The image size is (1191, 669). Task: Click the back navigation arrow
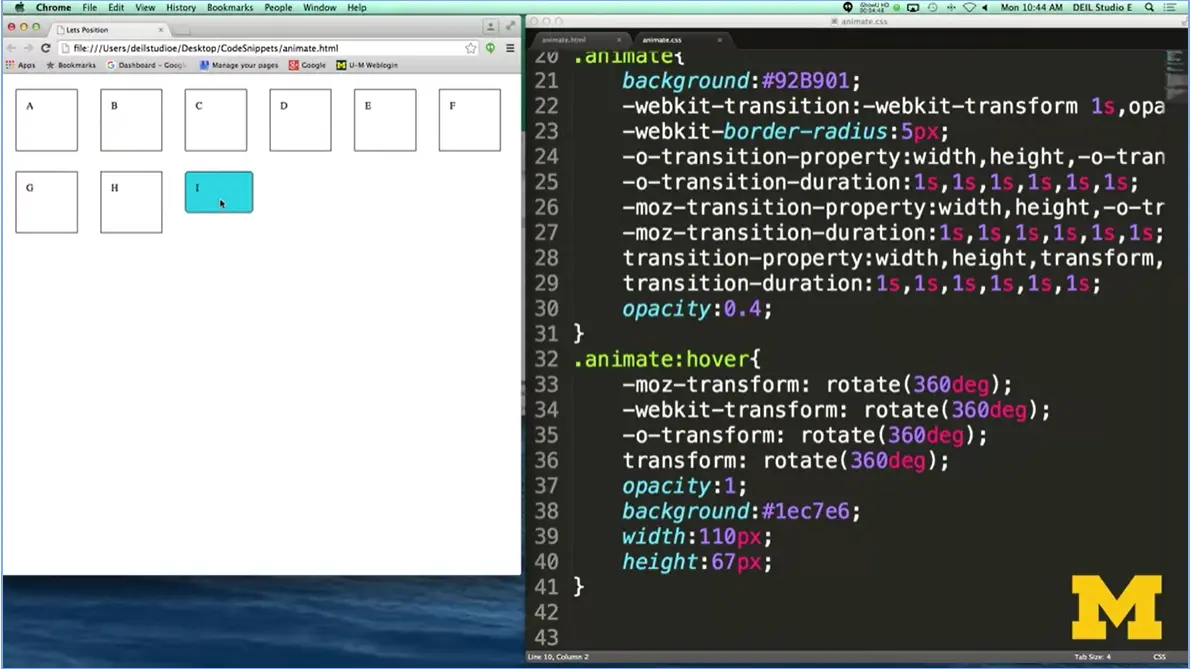(x=13, y=47)
